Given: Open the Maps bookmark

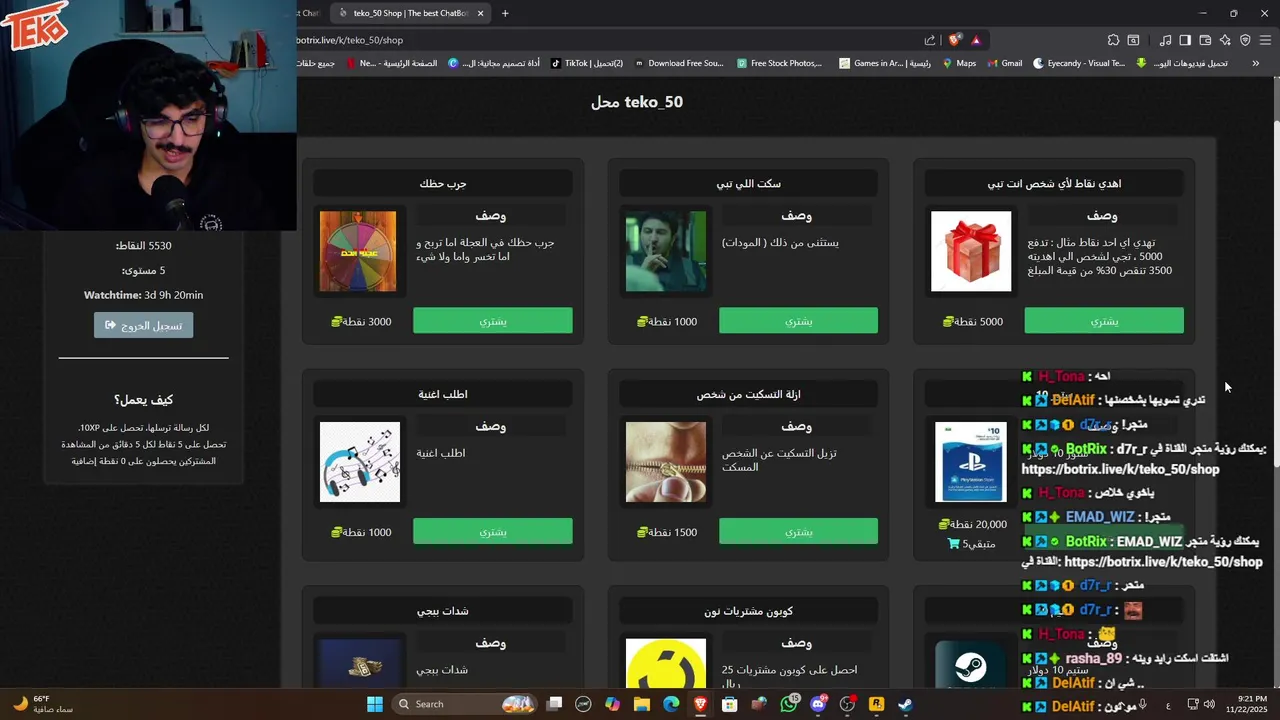Looking at the screenshot, I should click(x=959, y=63).
